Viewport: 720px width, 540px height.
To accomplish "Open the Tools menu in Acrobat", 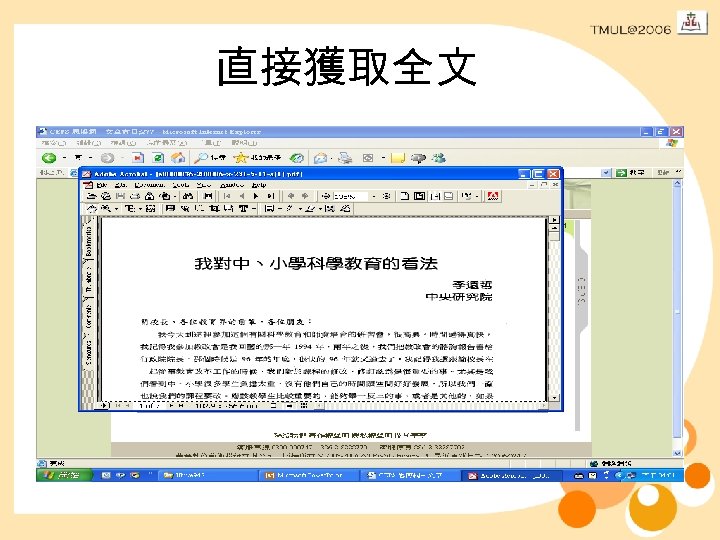I will (181, 185).
